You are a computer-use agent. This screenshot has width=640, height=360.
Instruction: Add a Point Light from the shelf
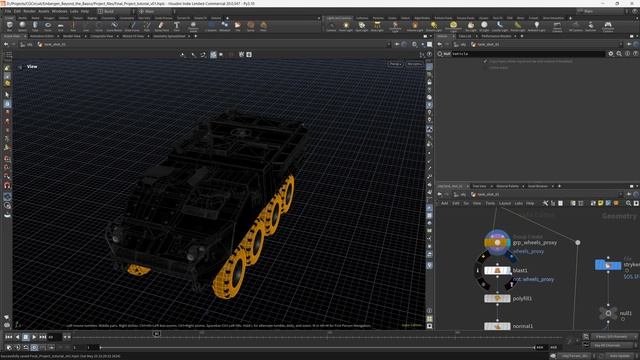[346, 27]
